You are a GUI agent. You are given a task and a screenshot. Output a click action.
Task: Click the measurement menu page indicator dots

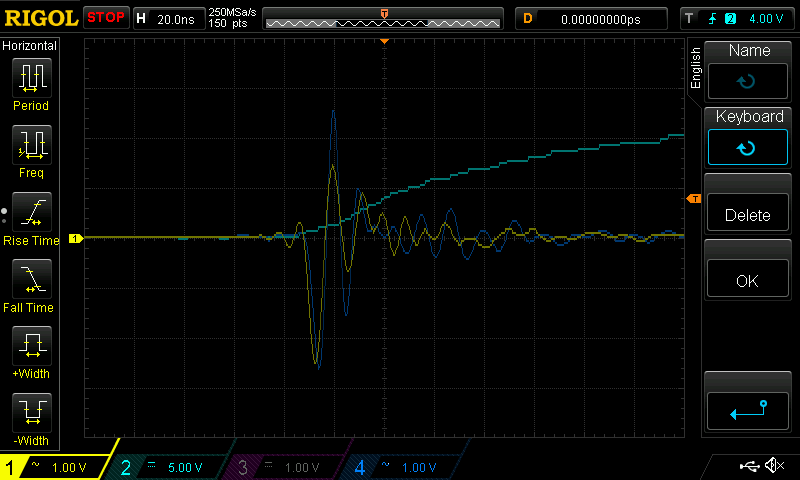(4, 216)
